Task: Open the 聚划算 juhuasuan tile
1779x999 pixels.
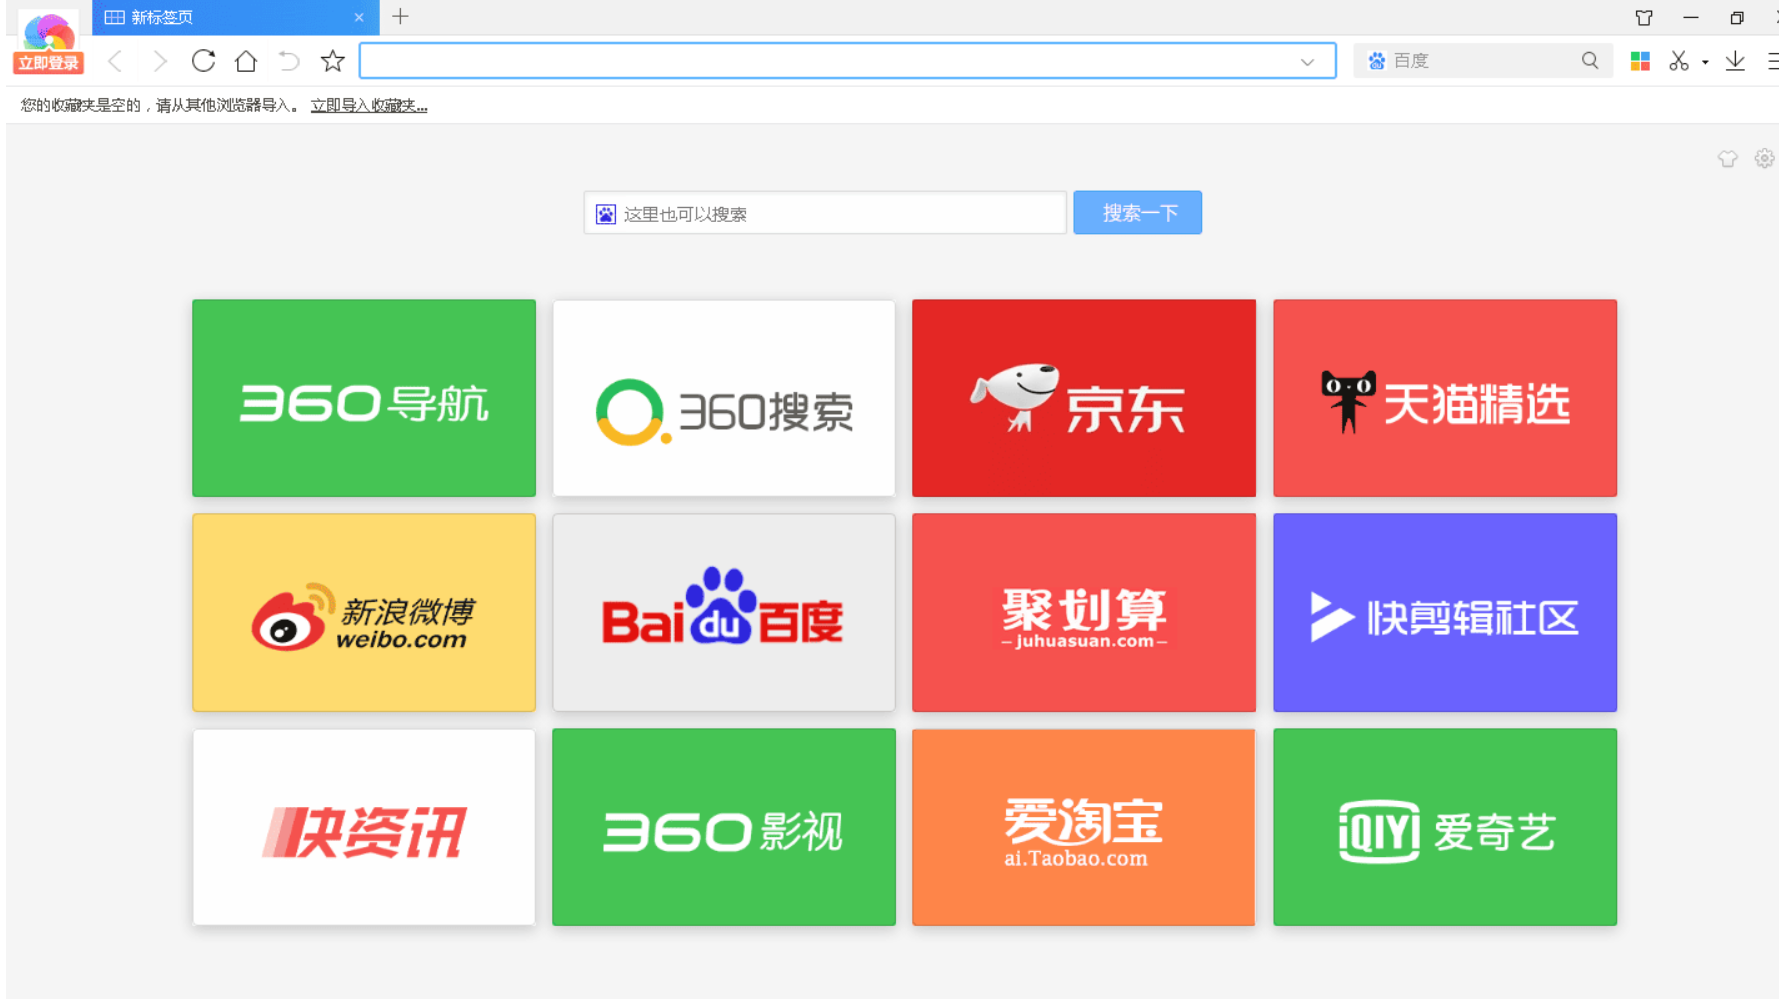Action: coord(1084,613)
